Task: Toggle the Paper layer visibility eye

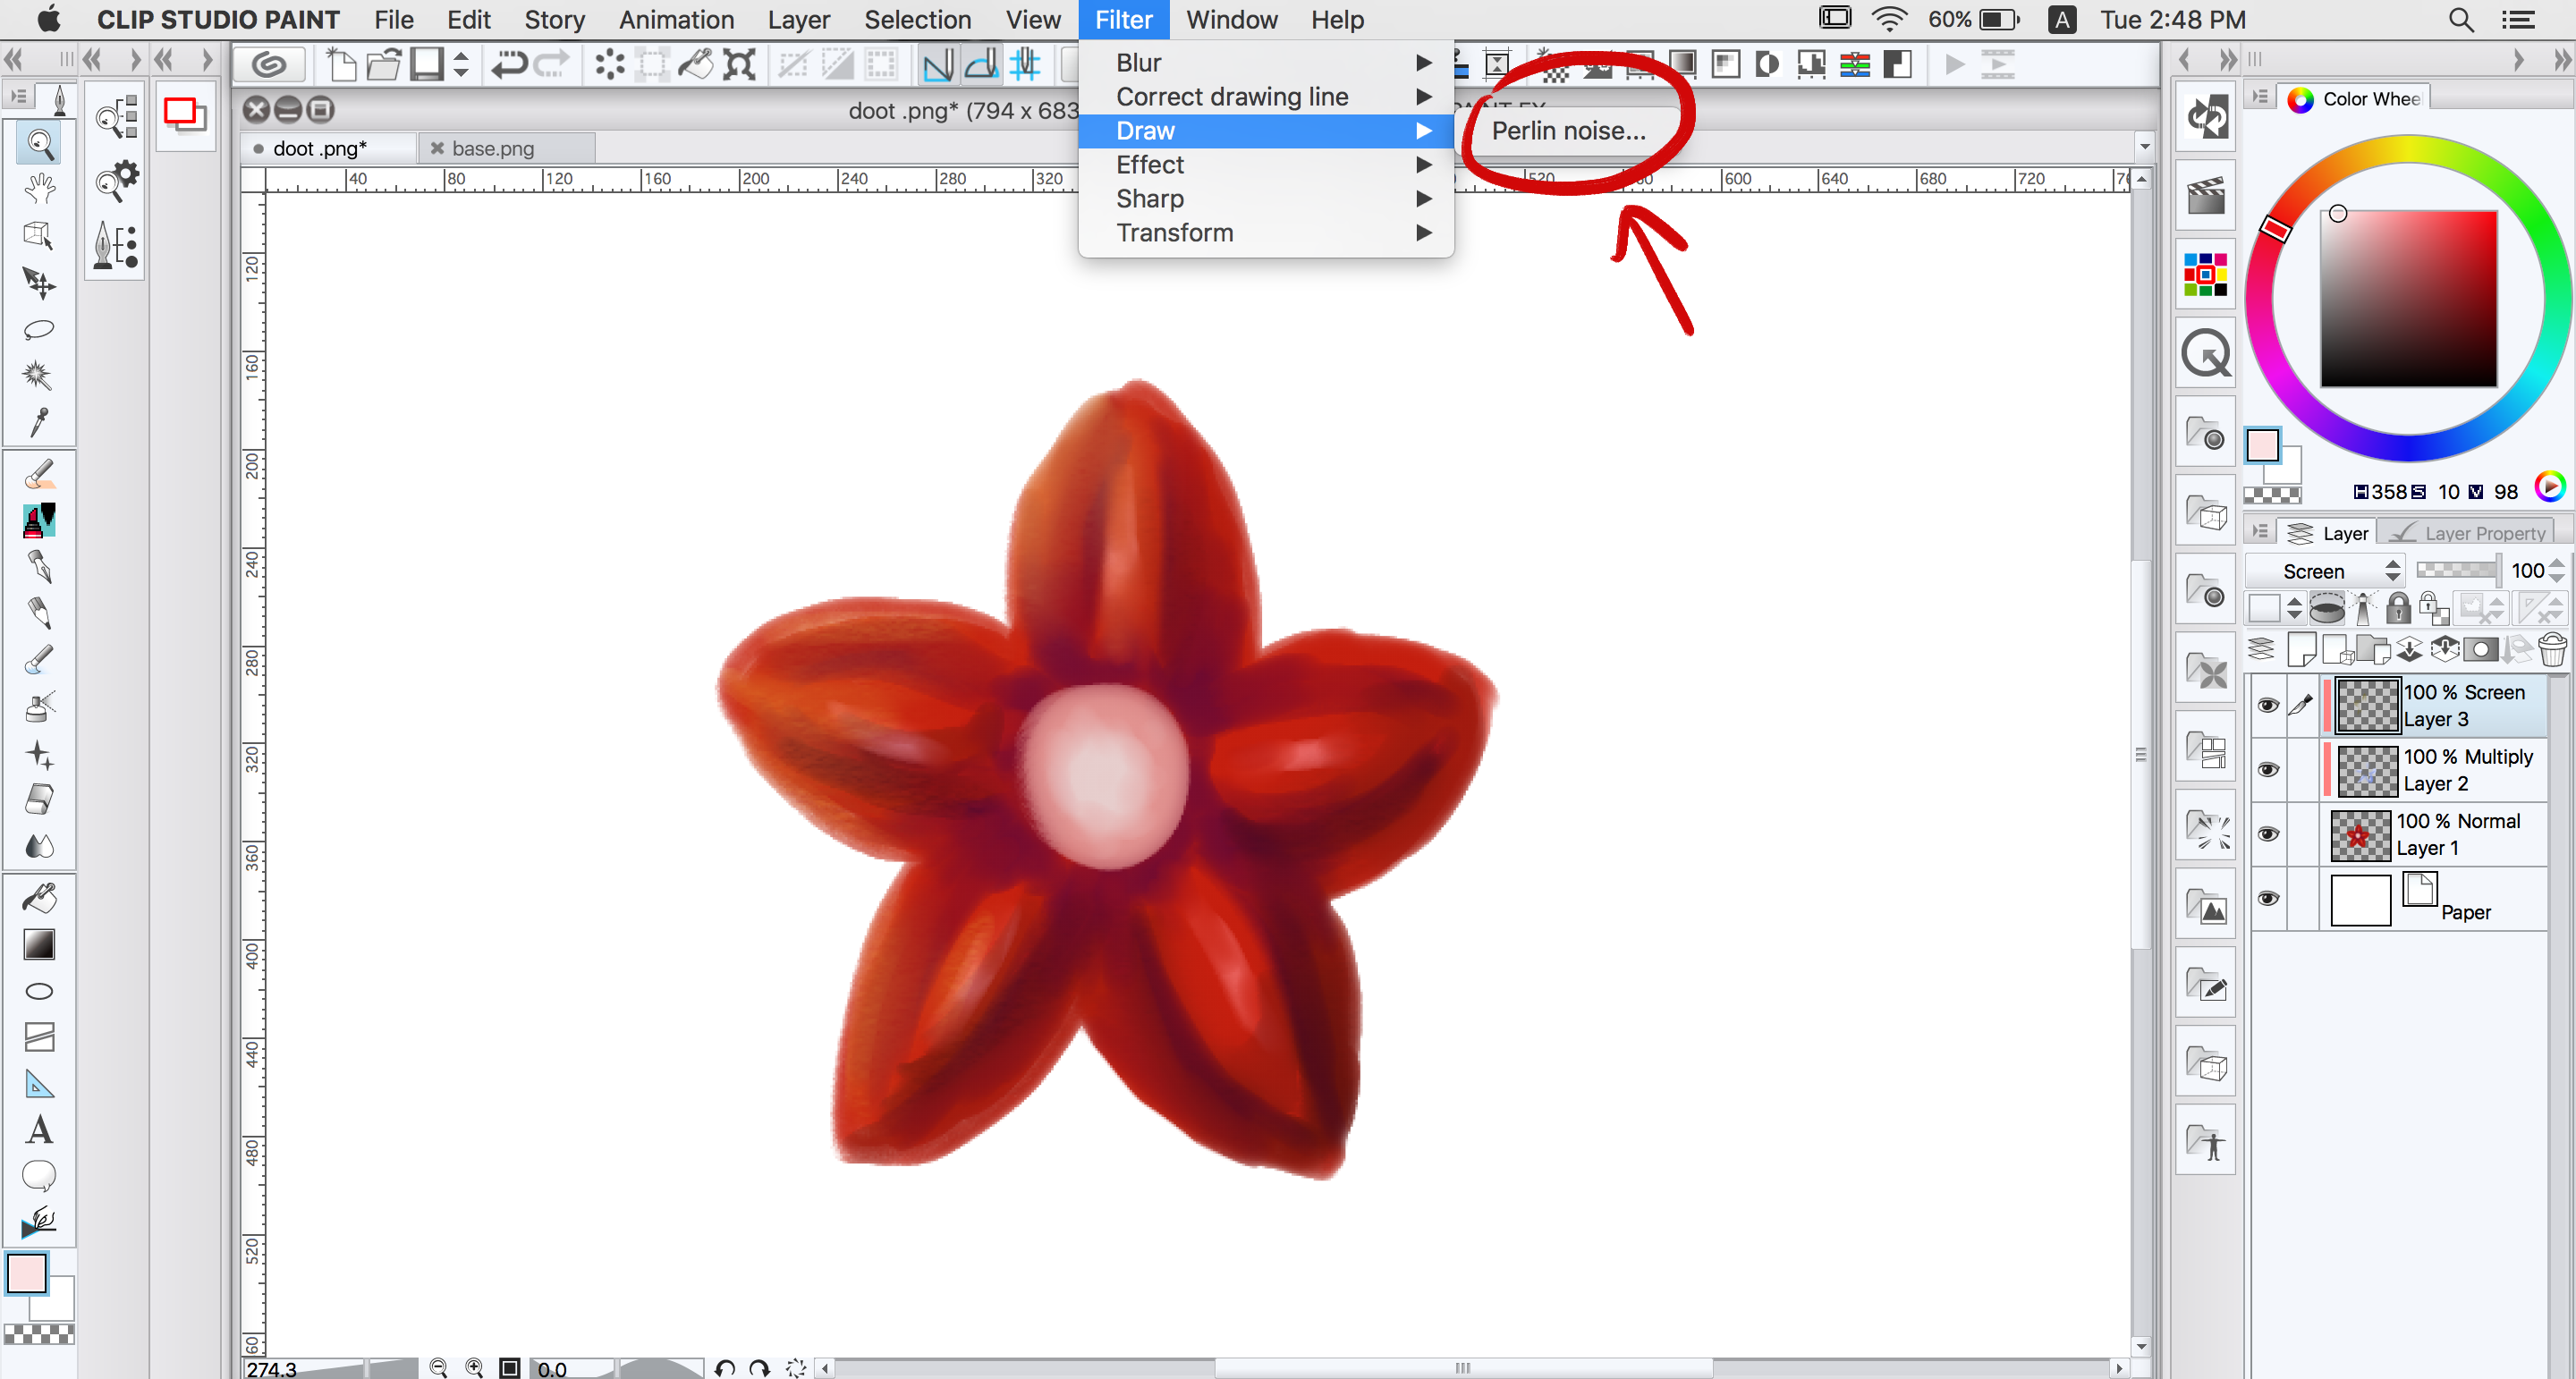Action: coord(2268,898)
